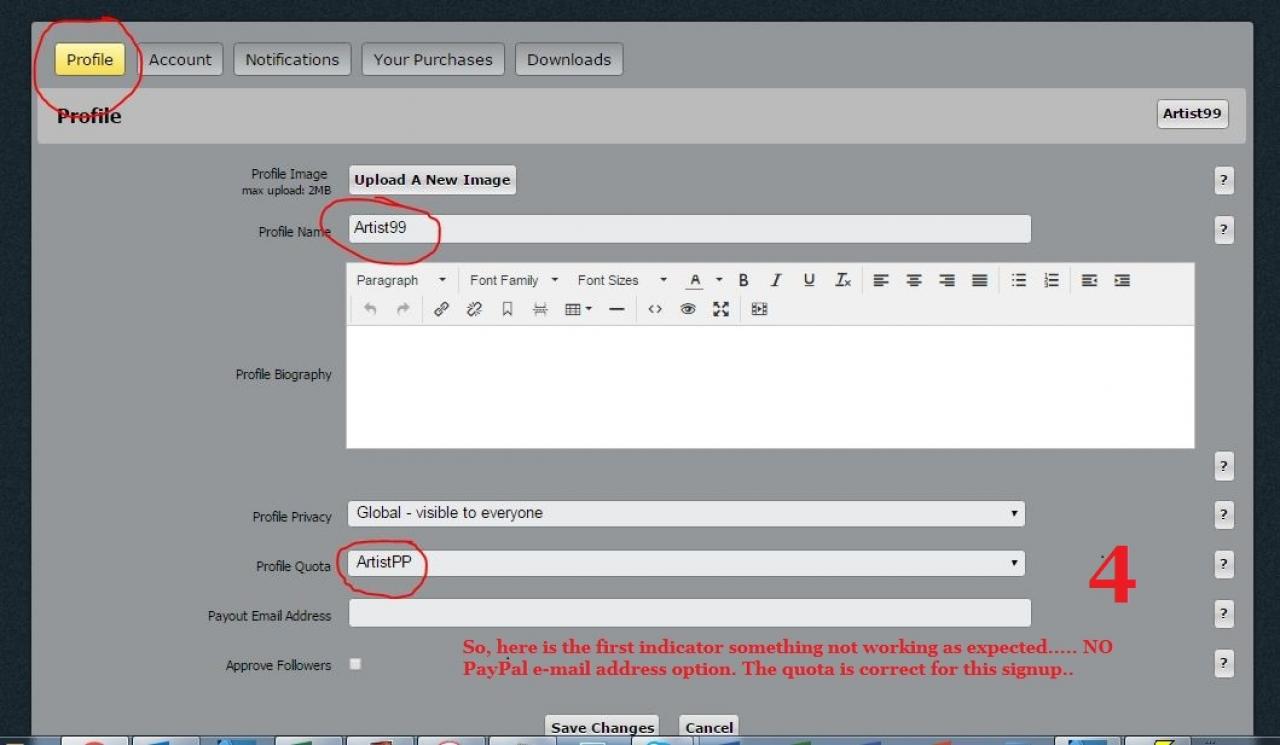Show help for the Profile Privacy row
The width and height of the screenshot is (1280, 745).
[1223, 515]
